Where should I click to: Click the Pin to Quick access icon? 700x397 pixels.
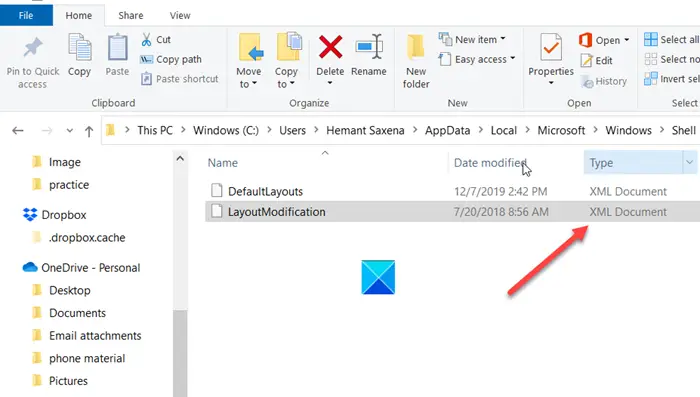(x=33, y=48)
